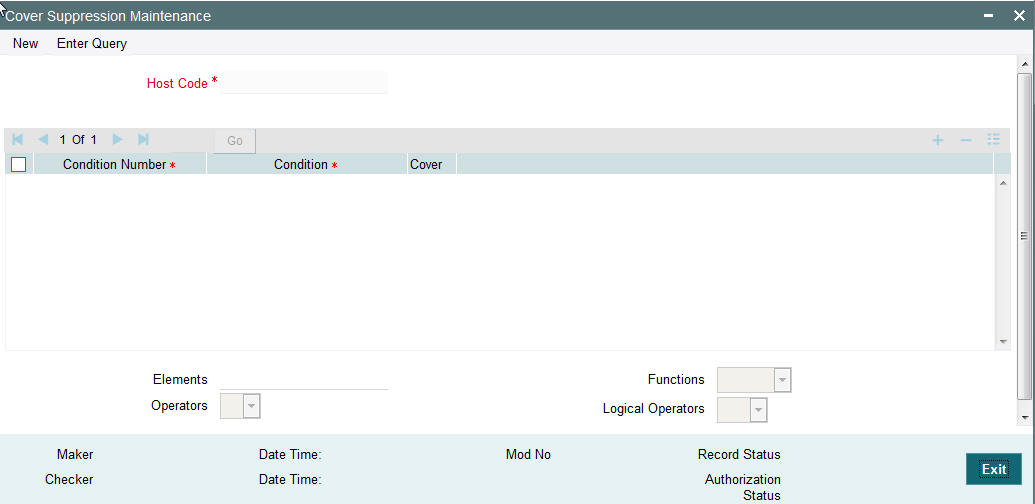Click the Condition Number column header
The width and height of the screenshot is (1035, 504).
(x=119, y=165)
